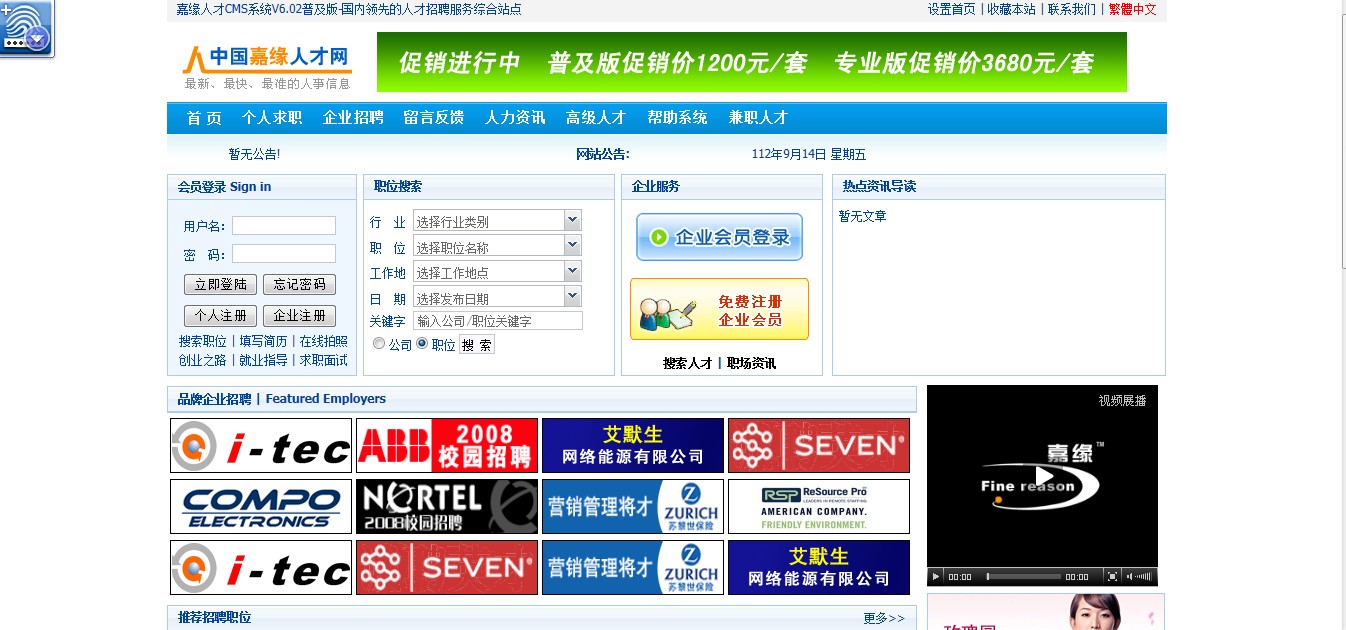Click the 暂无公告! announcement text
The height and width of the screenshot is (630, 1346).
tap(254, 154)
